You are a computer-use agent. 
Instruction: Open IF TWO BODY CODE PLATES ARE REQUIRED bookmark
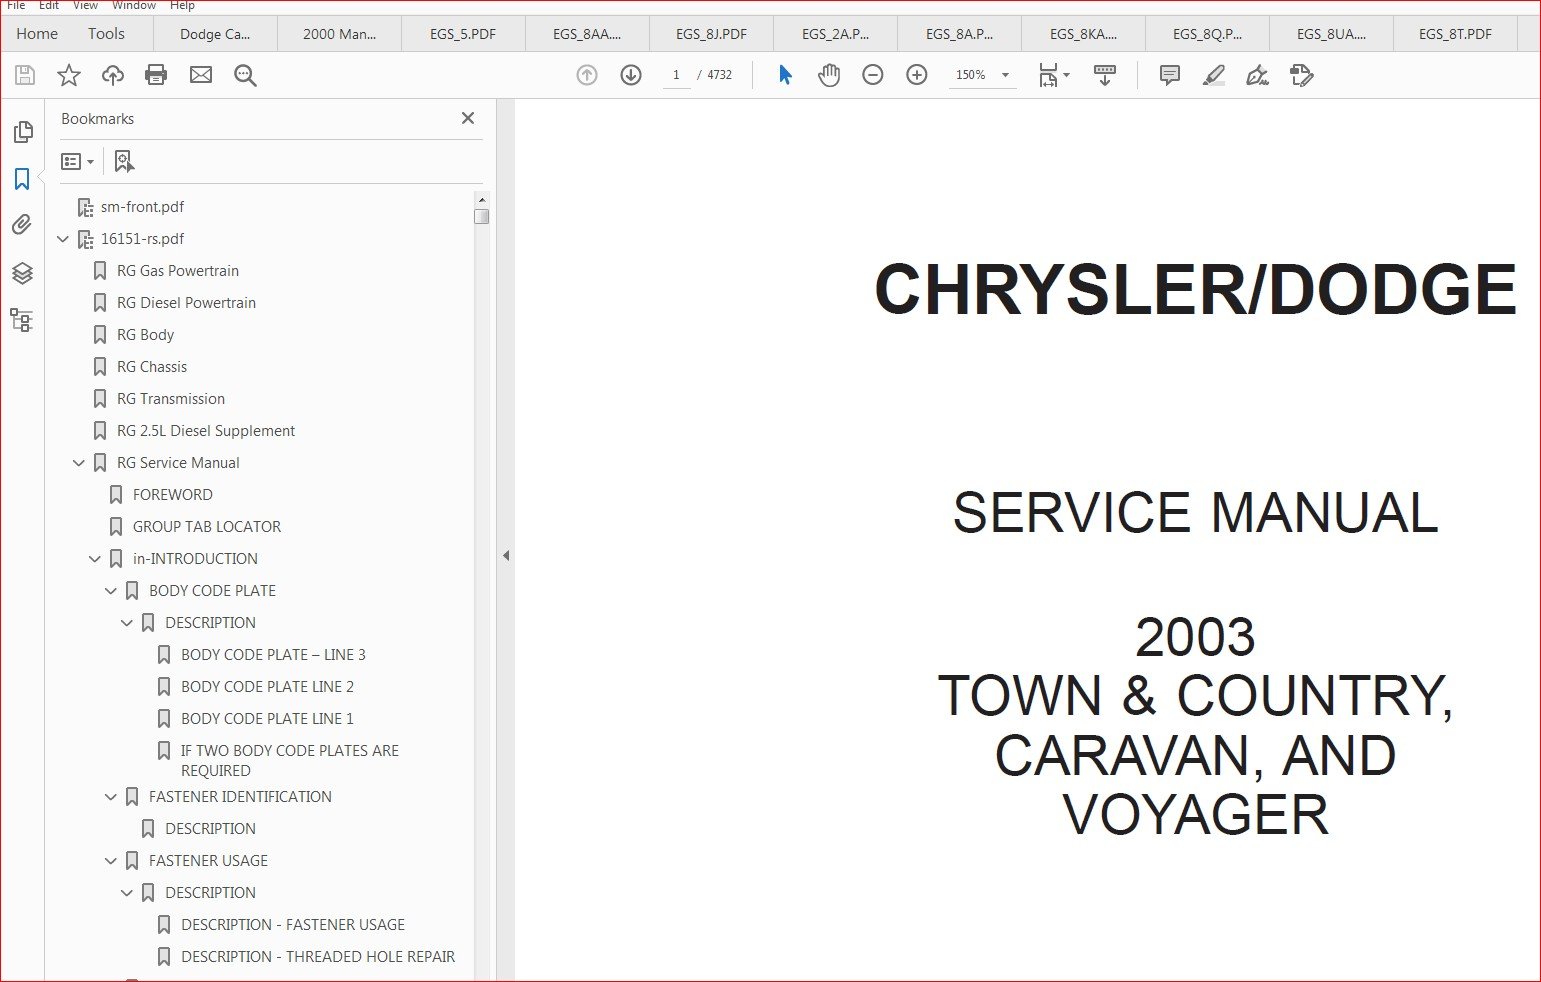290,761
